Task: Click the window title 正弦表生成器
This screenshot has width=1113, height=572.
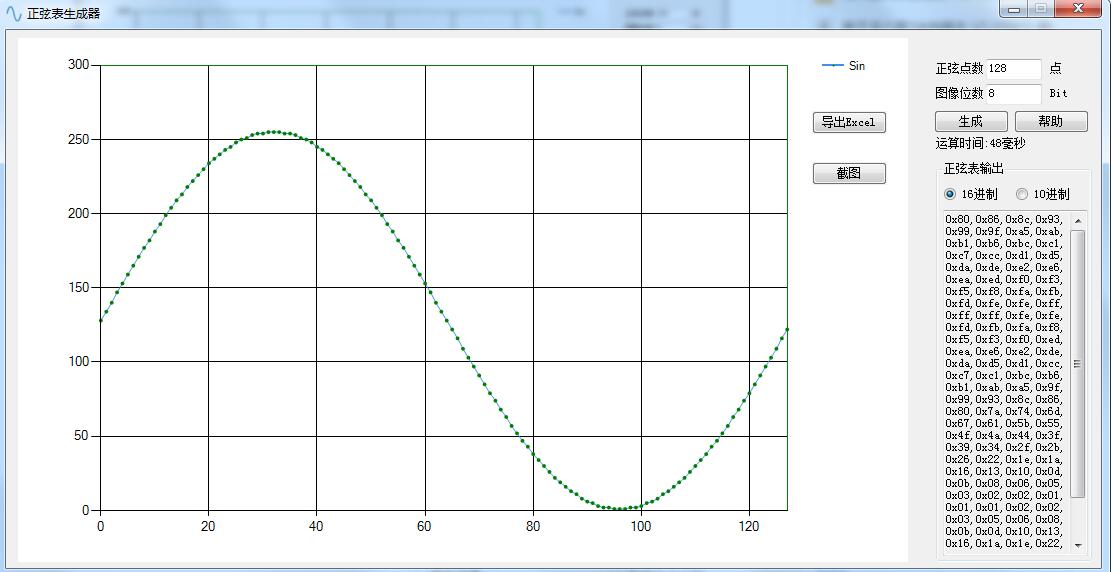Action: pyautogui.click(x=64, y=13)
